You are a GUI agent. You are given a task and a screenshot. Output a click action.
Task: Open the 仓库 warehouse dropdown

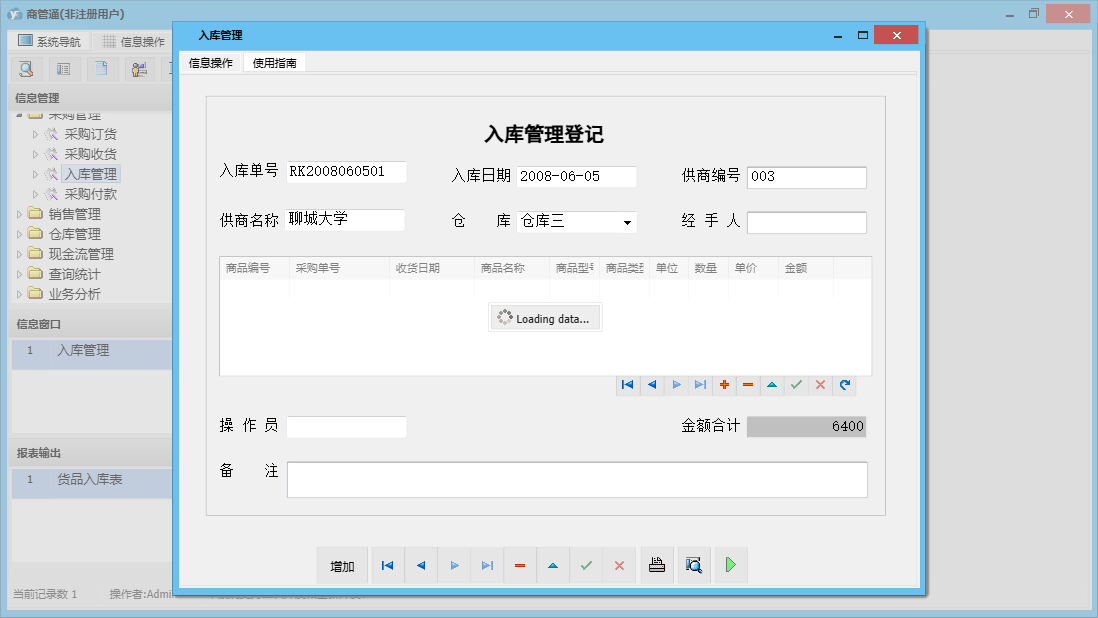coord(630,222)
